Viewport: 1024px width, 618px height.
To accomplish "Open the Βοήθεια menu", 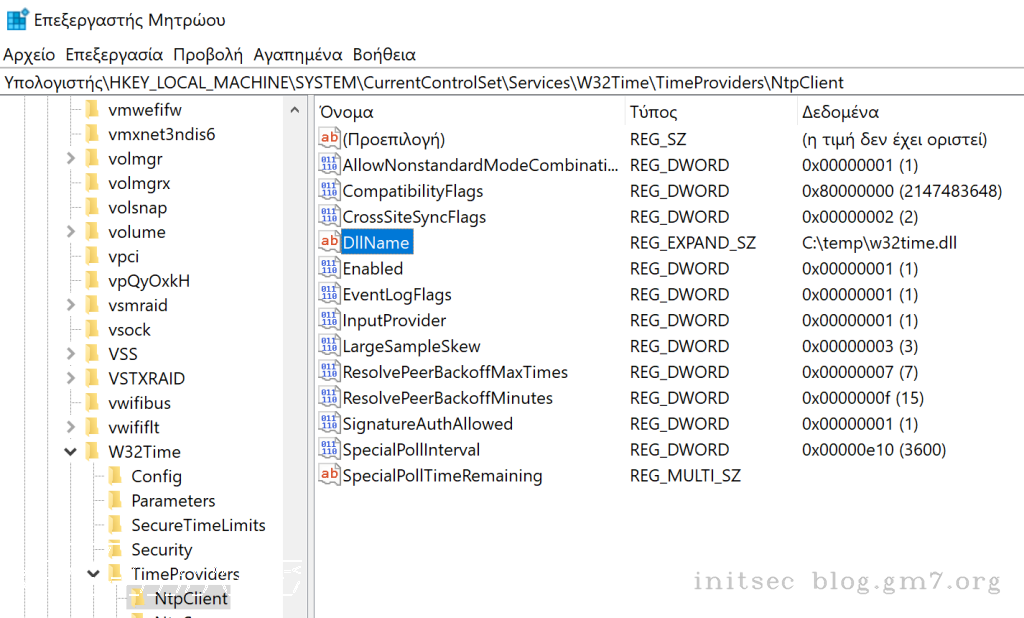I will pos(384,55).
